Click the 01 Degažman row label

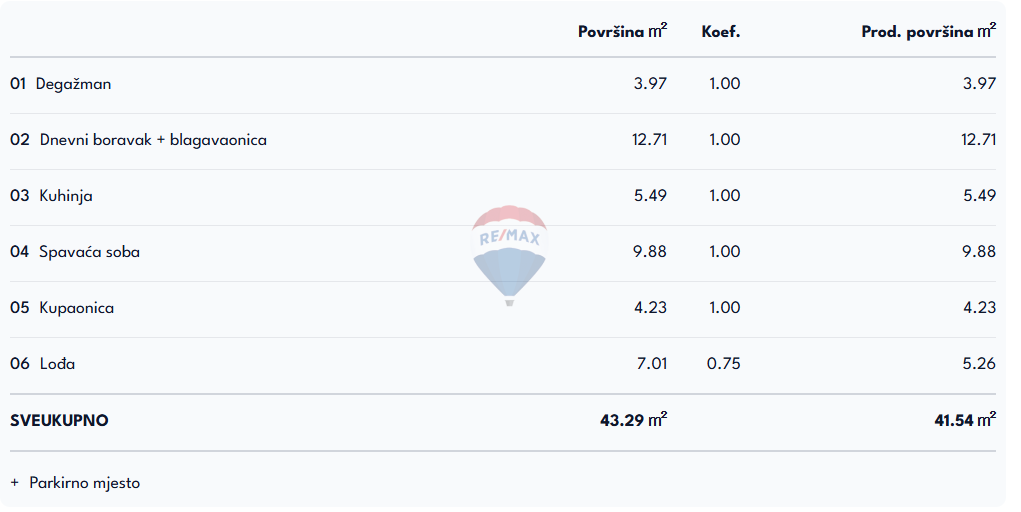[x=61, y=84]
